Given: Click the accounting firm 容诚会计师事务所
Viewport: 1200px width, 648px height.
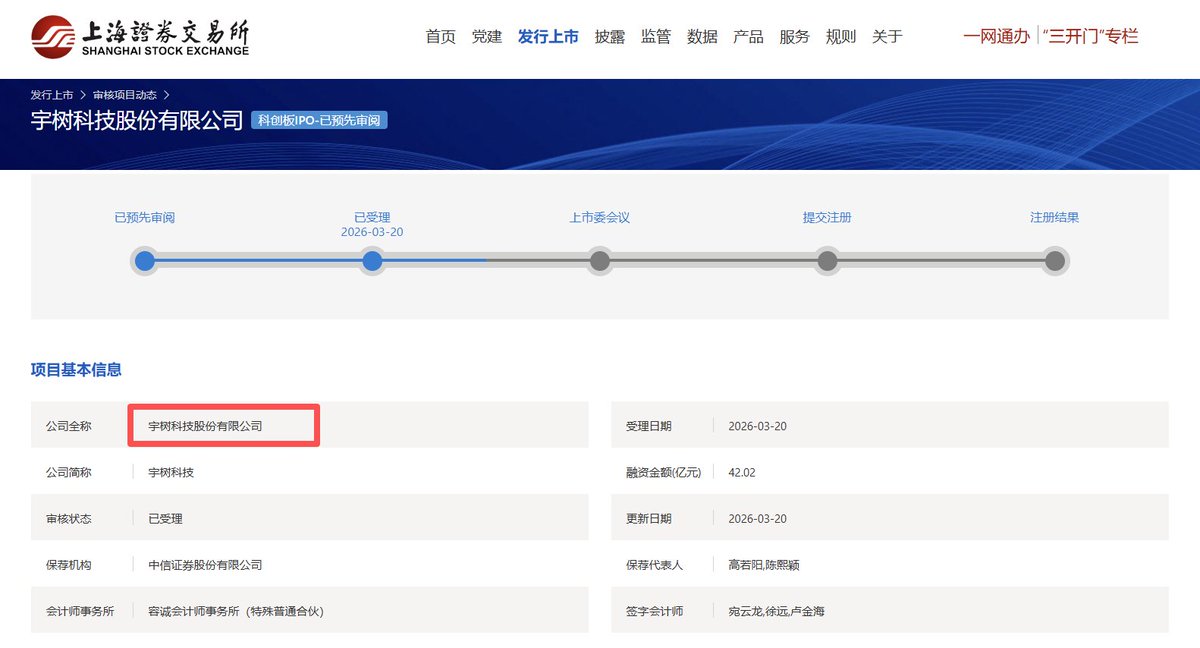Looking at the screenshot, I should tap(236, 611).
